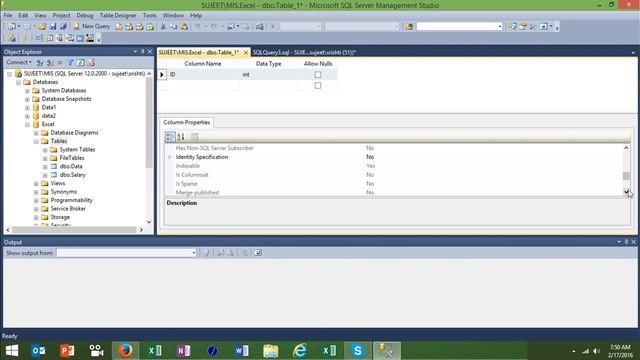The image size is (640, 360).
Task: Select the Column Properties tab
Action: click(187, 122)
